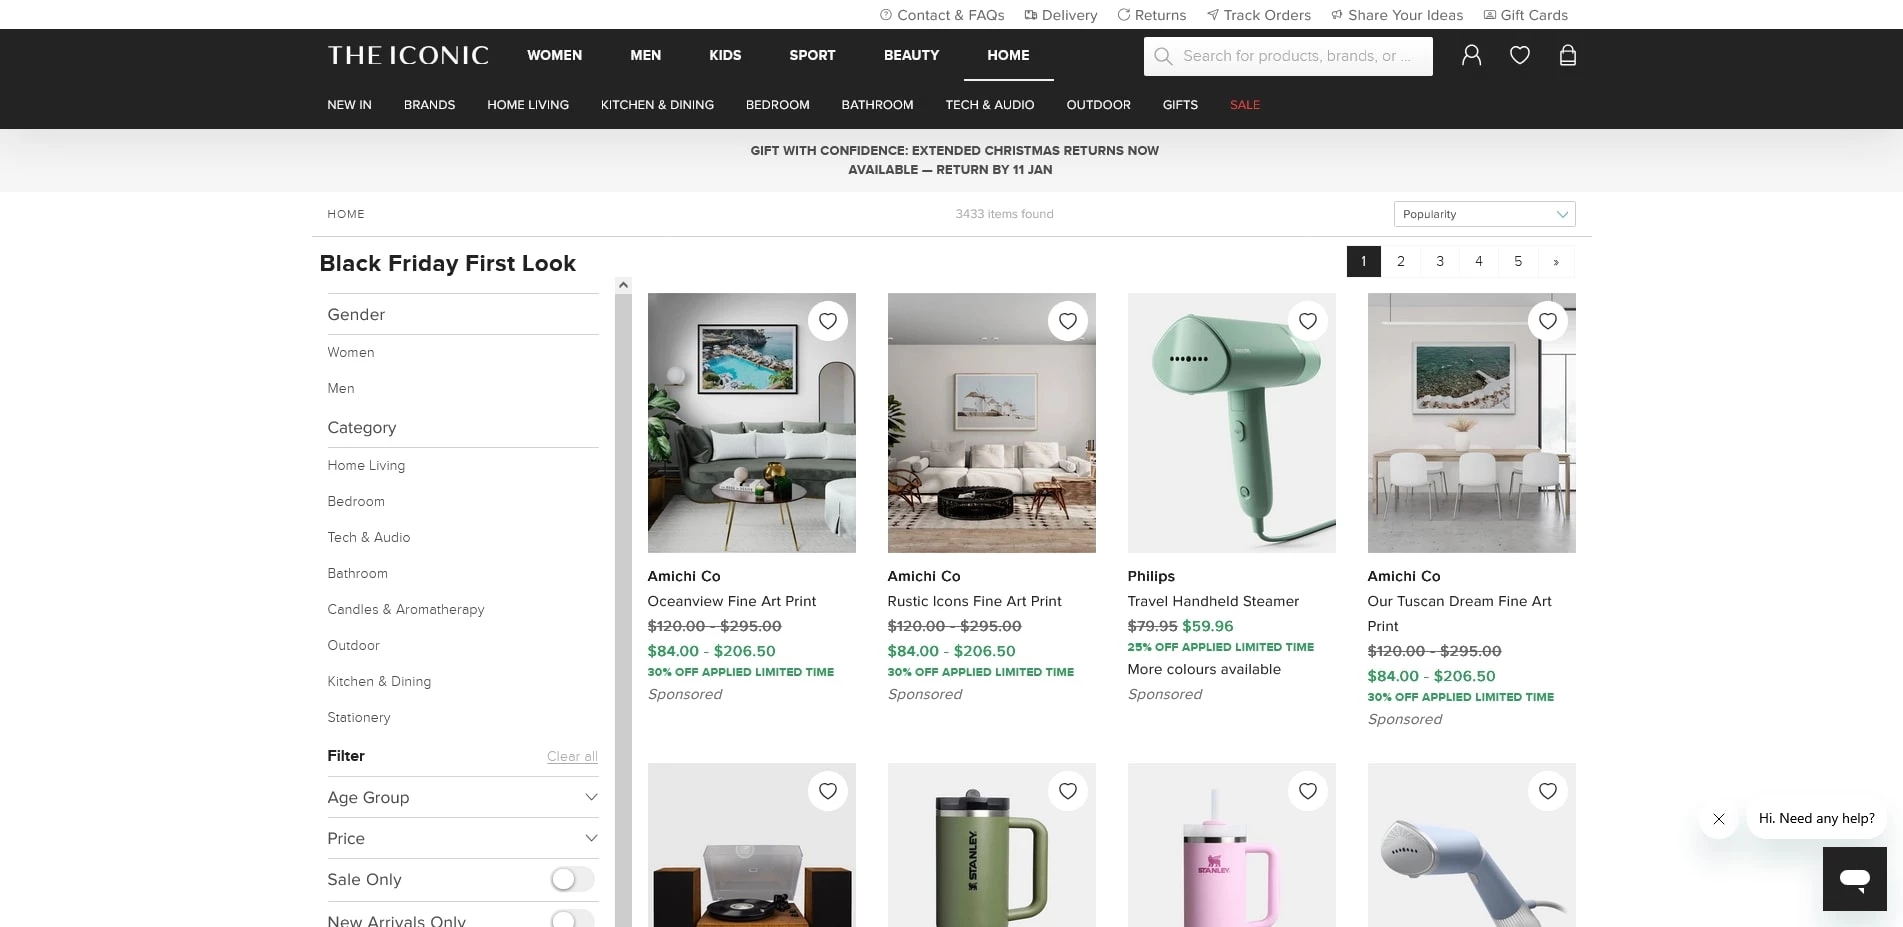Image resolution: width=1903 pixels, height=927 pixels.
Task: Open the shopping bag icon
Action: [1567, 56]
